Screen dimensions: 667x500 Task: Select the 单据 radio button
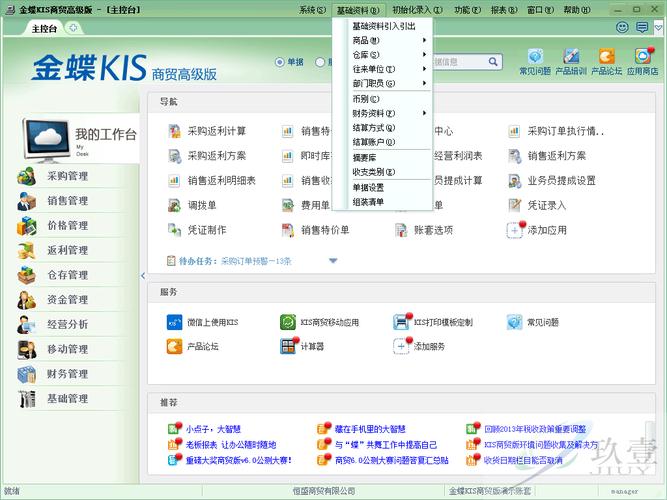pos(280,62)
